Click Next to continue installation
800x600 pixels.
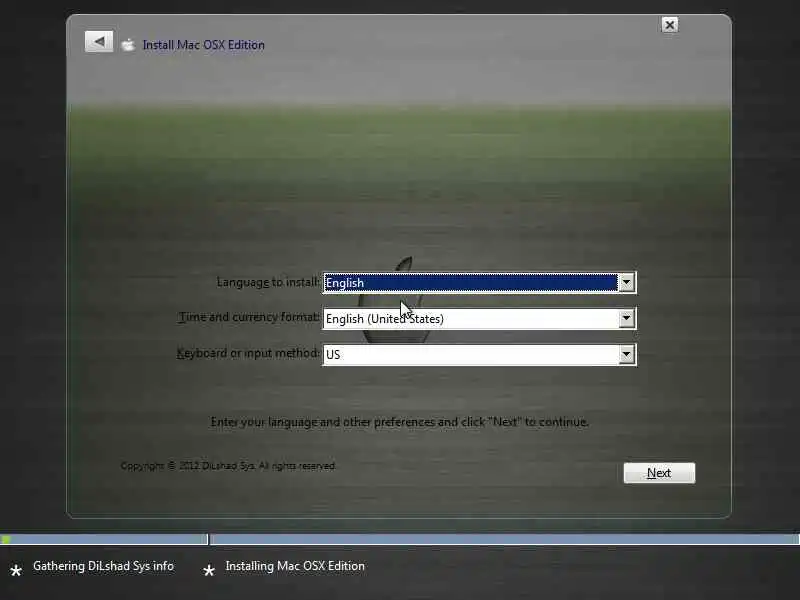click(x=659, y=473)
